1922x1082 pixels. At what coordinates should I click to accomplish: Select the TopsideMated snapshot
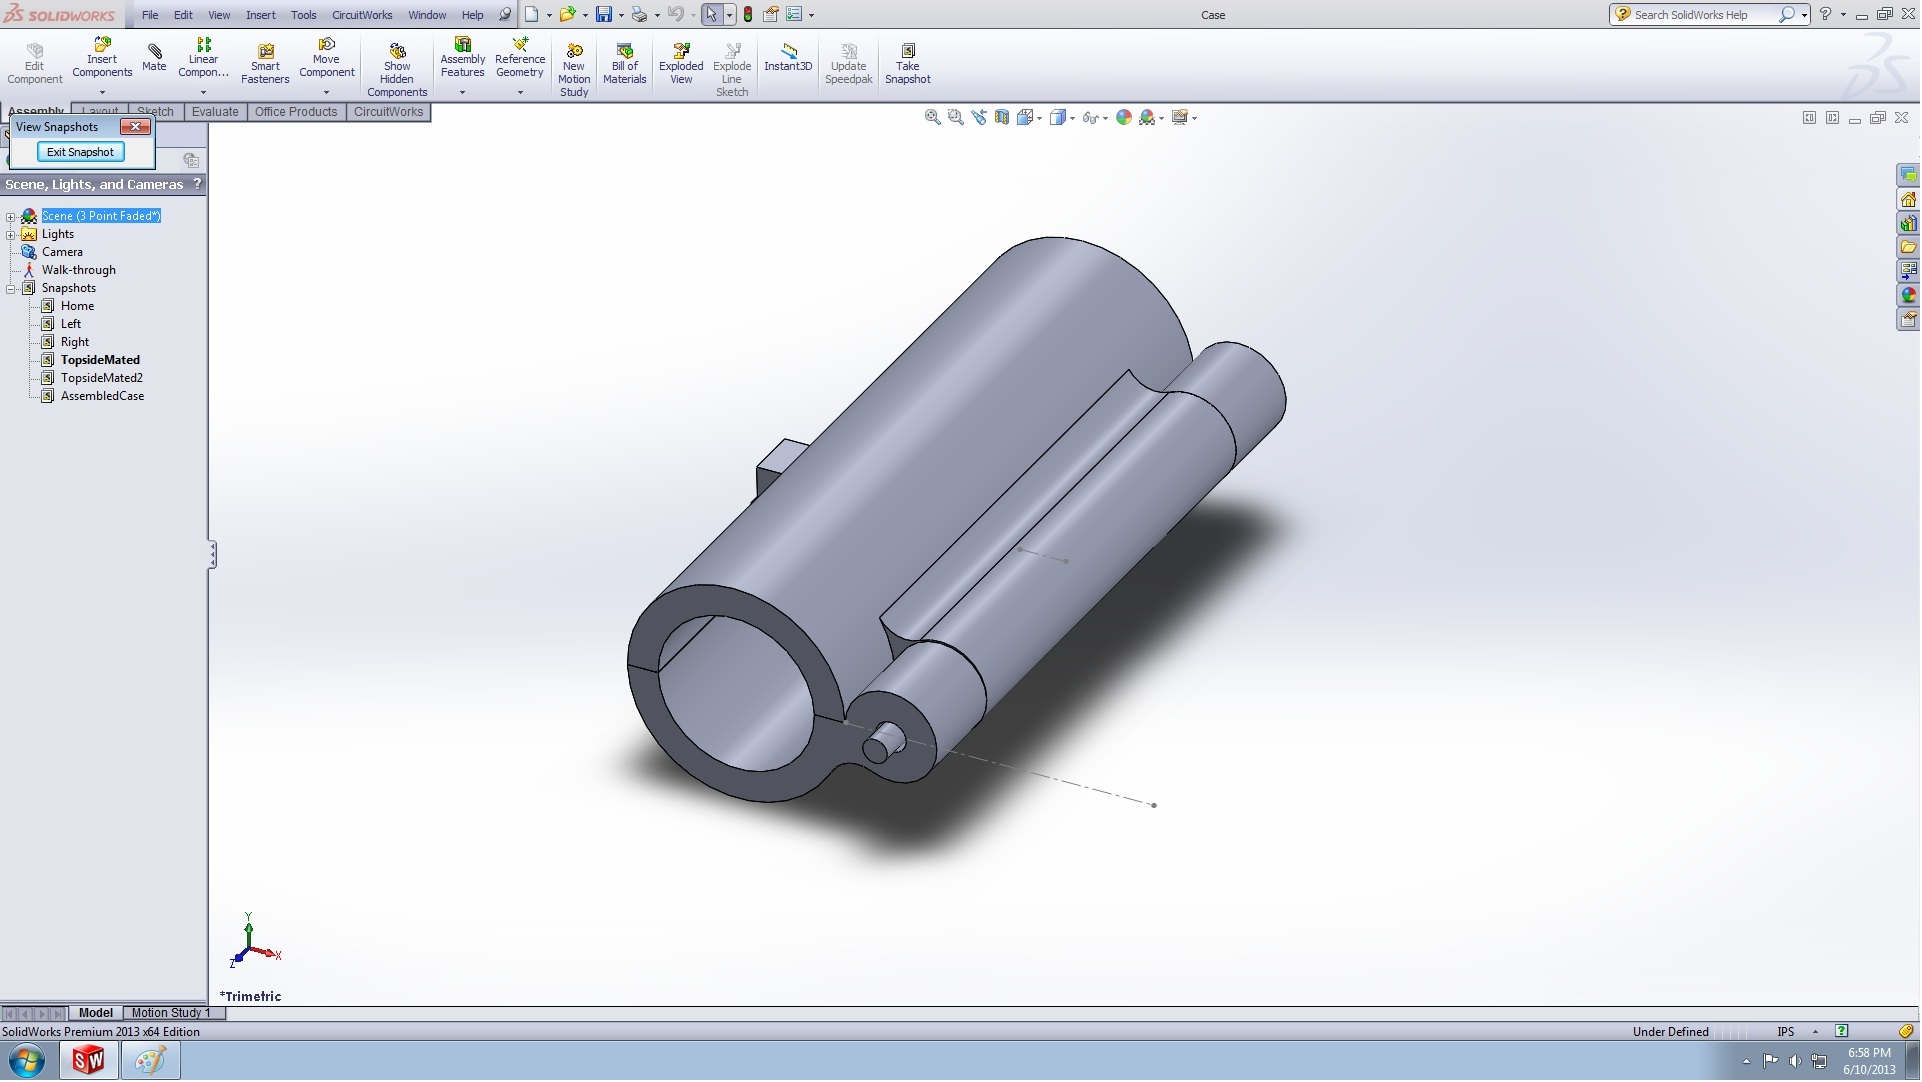[100, 361]
